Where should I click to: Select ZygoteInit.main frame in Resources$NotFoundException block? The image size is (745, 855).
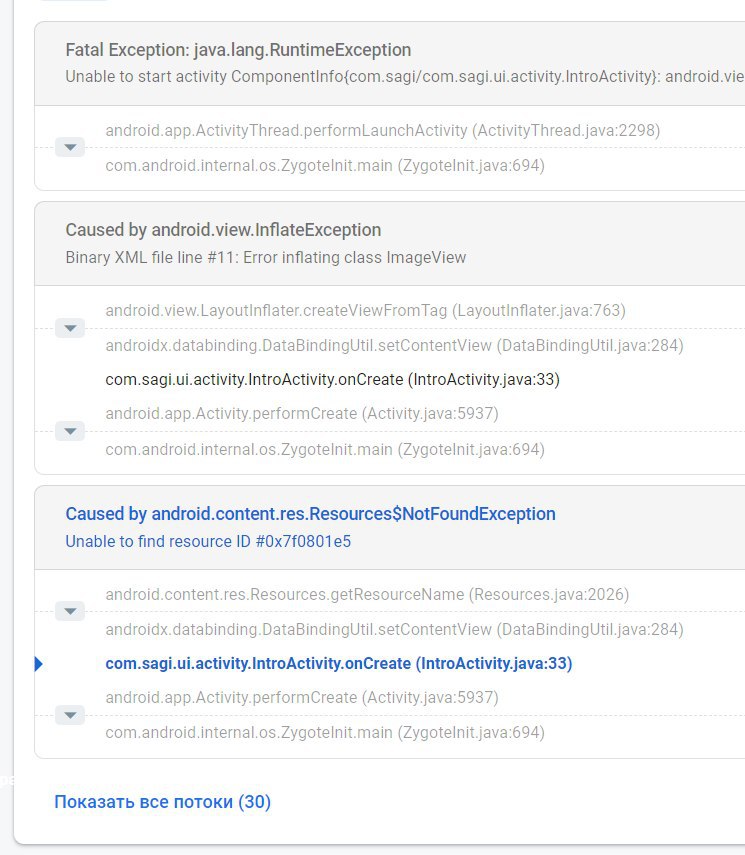pos(325,733)
